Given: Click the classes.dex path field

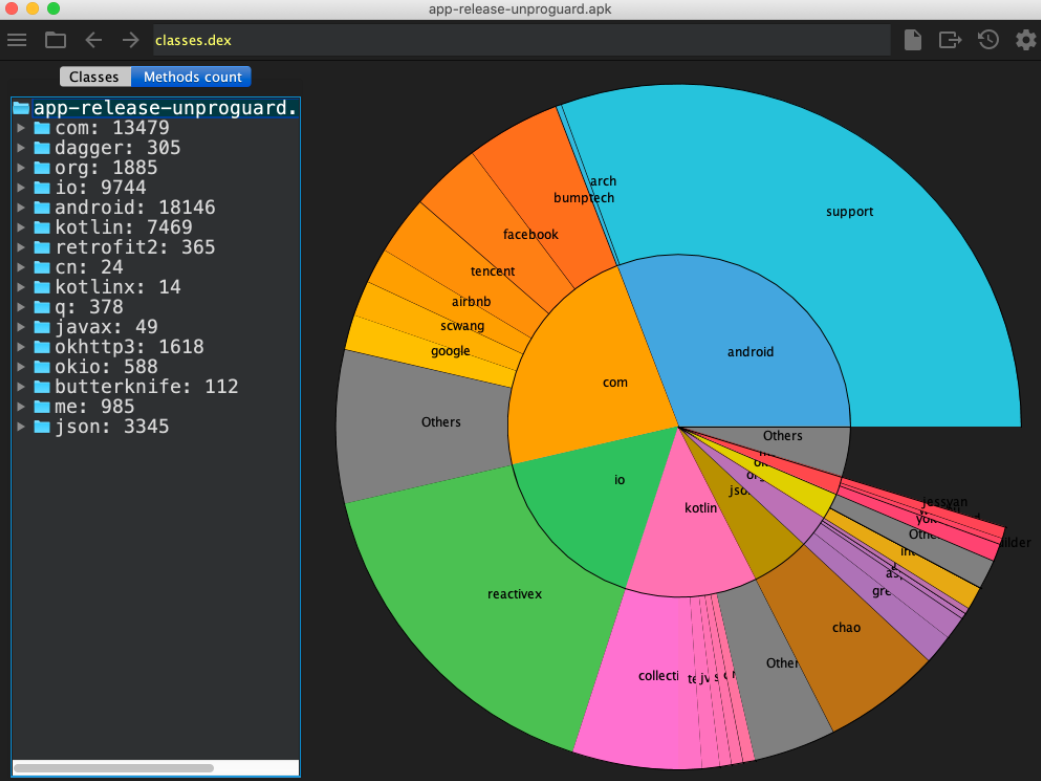Looking at the screenshot, I should pos(522,41).
